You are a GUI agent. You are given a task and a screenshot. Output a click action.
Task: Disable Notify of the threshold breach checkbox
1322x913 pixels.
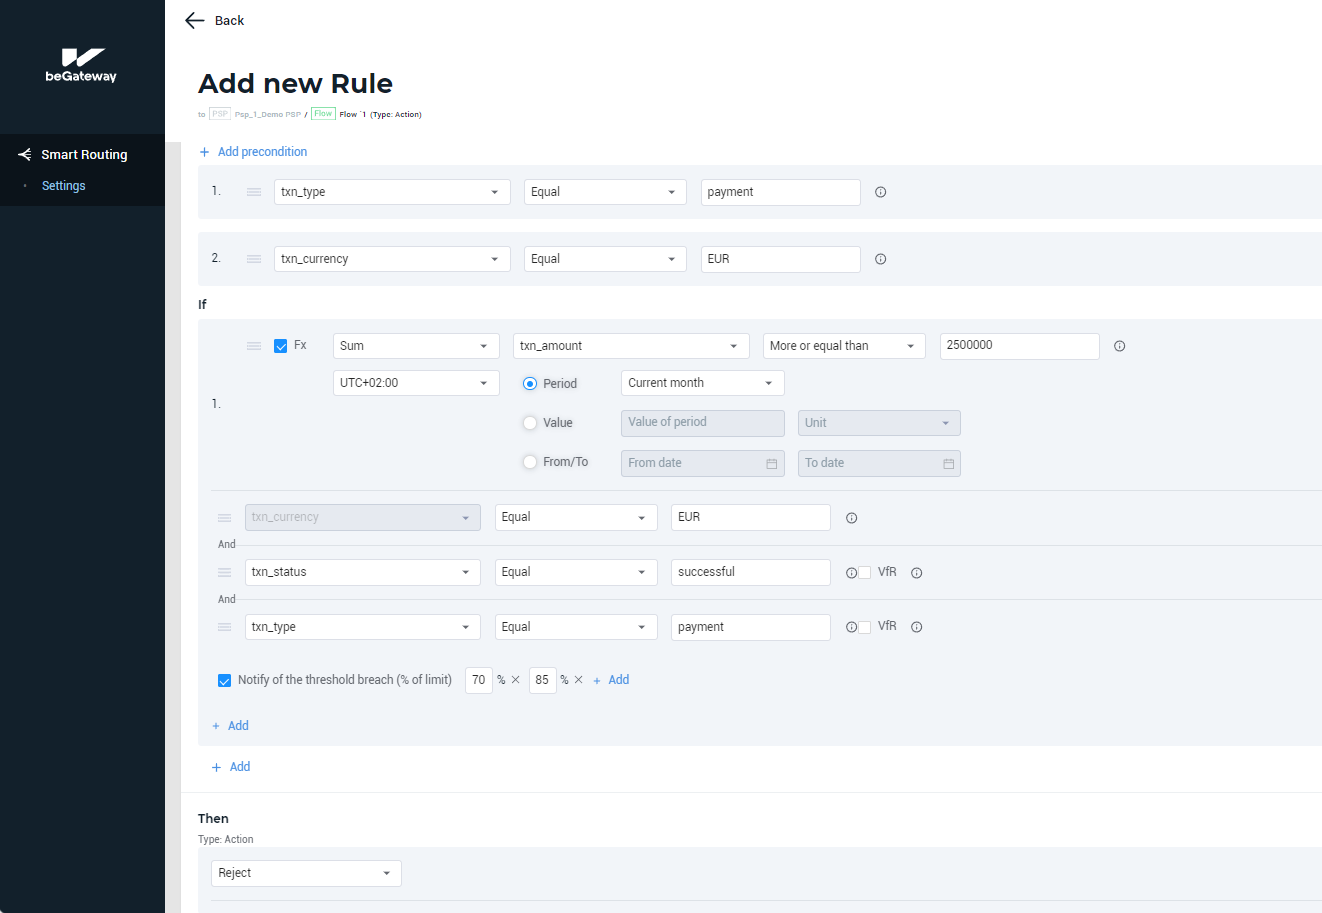pos(225,681)
